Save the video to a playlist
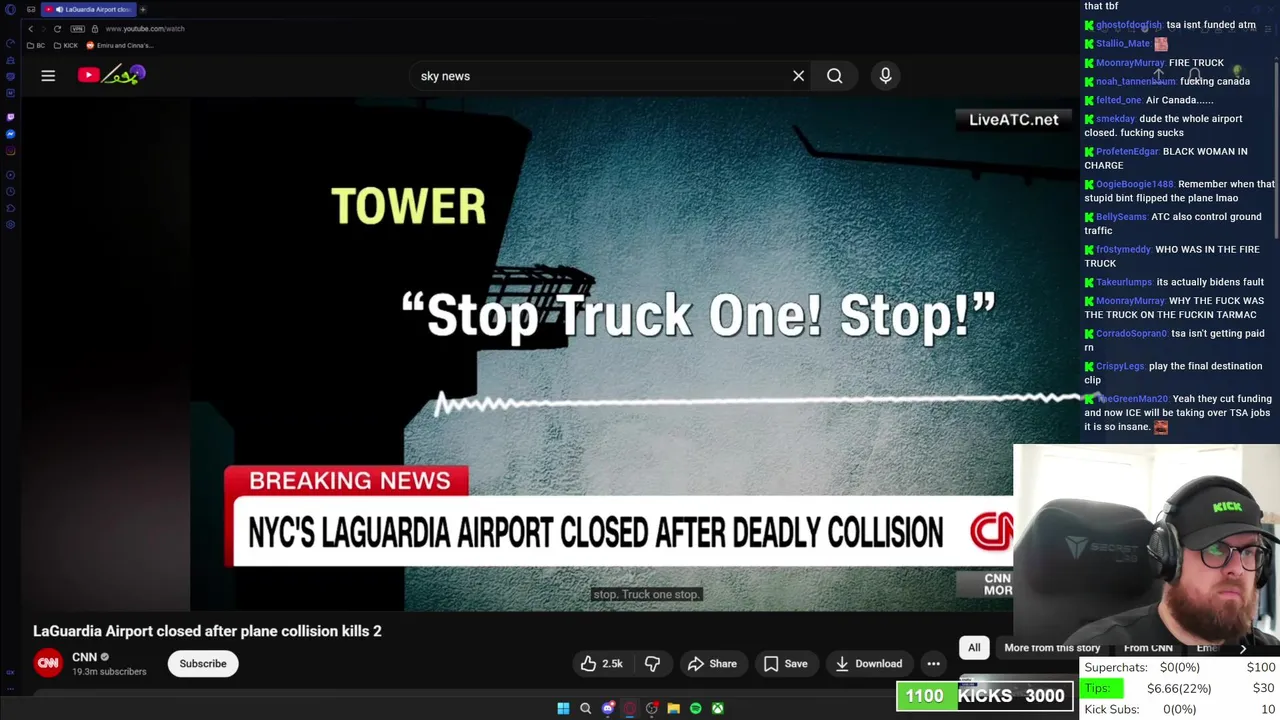Screen dimensions: 1280x720 [785, 663]
